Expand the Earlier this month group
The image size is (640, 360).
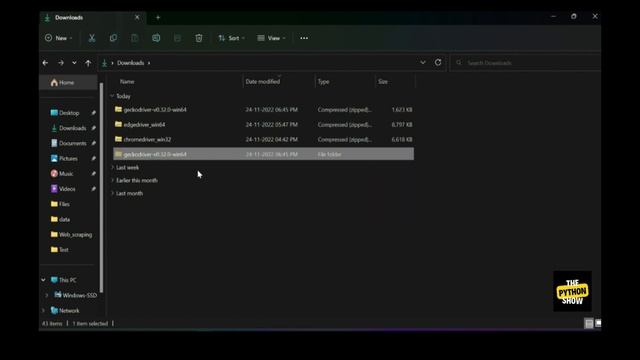(113, 180)
